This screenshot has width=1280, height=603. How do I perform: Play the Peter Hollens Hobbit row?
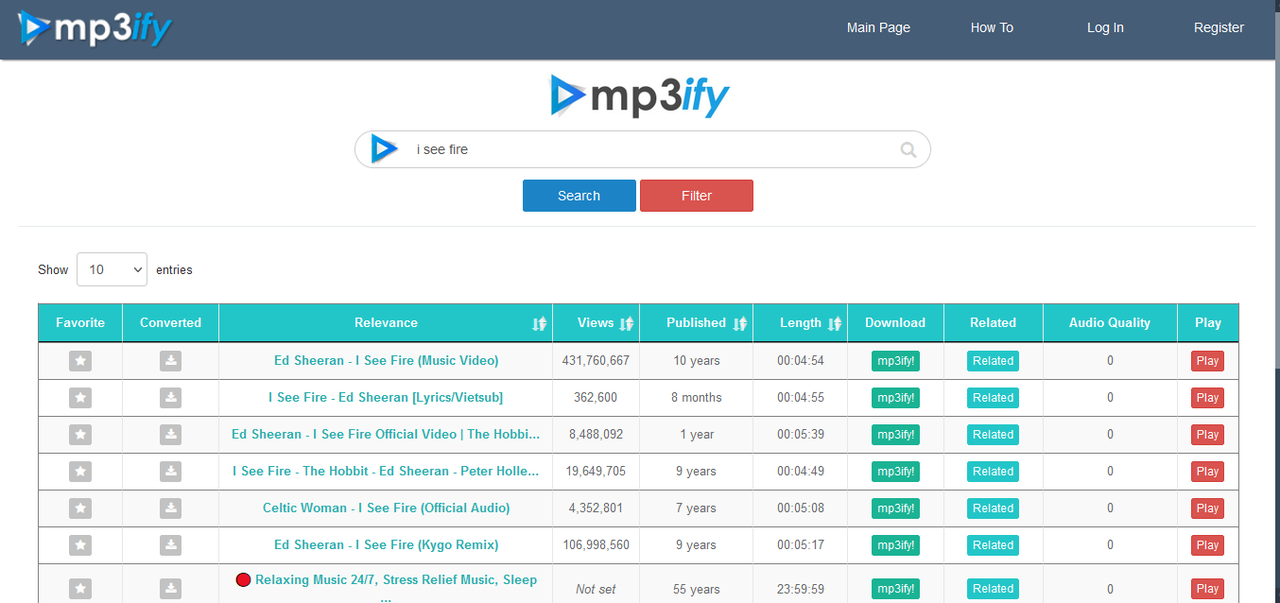(x=1207, y=471)
